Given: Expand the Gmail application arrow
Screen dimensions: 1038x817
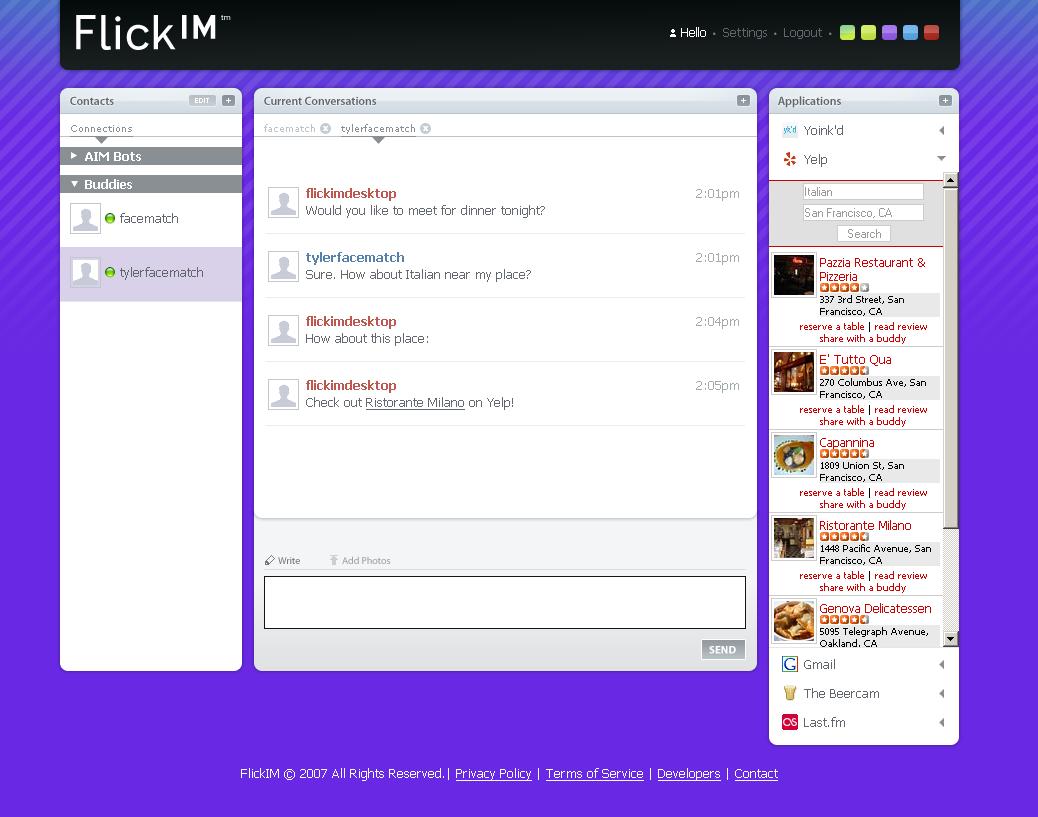Looking at the screenshot, I should tap(941, 665).
